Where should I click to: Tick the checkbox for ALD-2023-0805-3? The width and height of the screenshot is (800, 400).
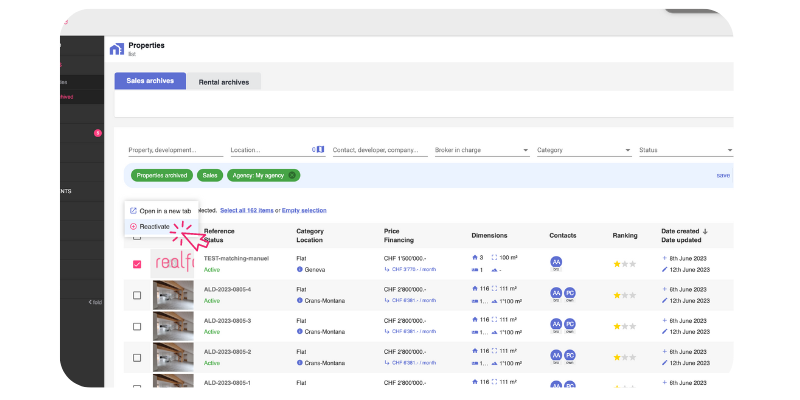tap(137, 326)
